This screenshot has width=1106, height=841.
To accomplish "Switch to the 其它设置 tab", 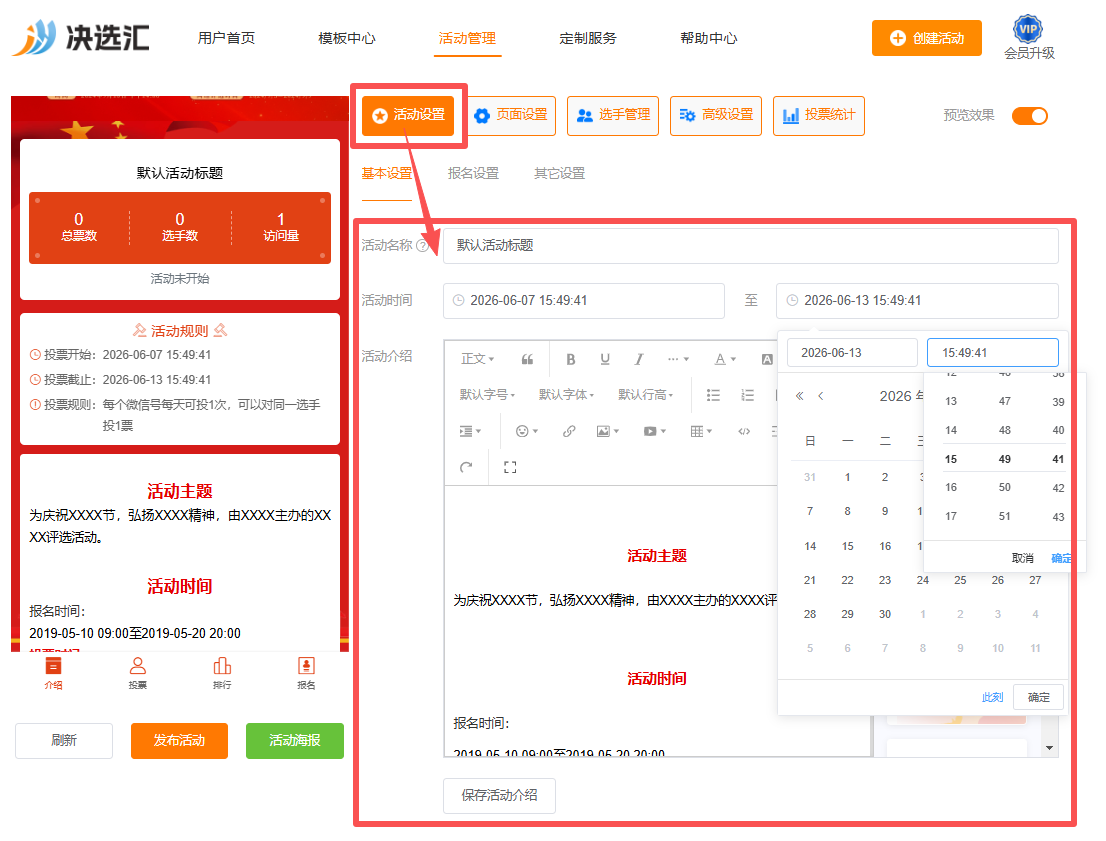I will click(559, 174).
